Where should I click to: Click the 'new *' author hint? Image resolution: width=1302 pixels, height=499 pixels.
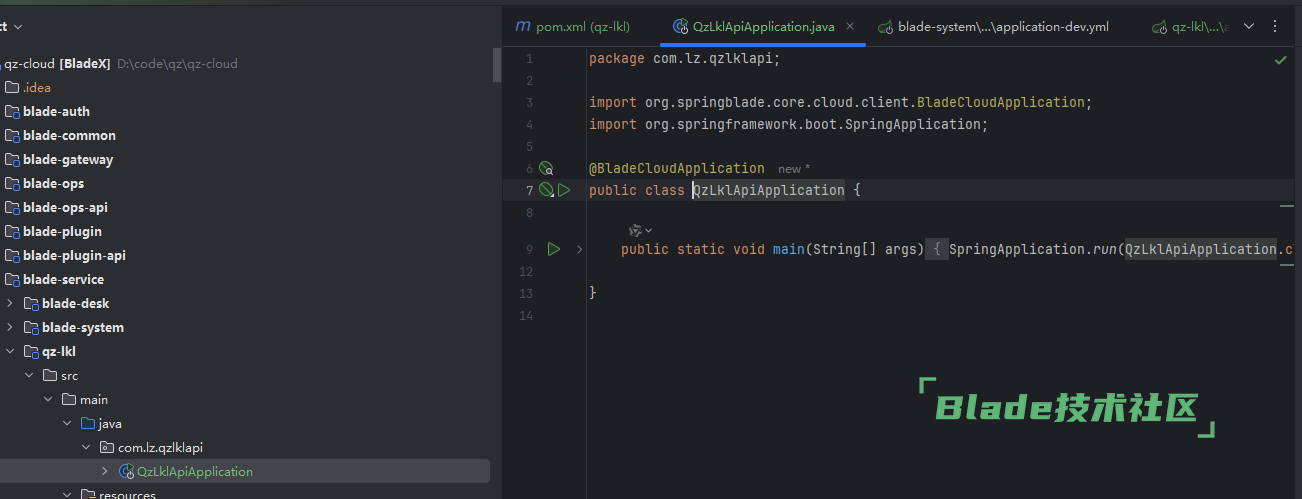point(794,169)
